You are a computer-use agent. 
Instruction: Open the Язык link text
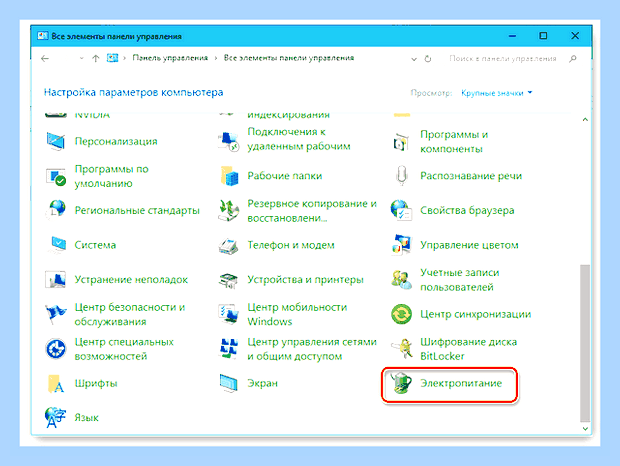coord(87,418)
